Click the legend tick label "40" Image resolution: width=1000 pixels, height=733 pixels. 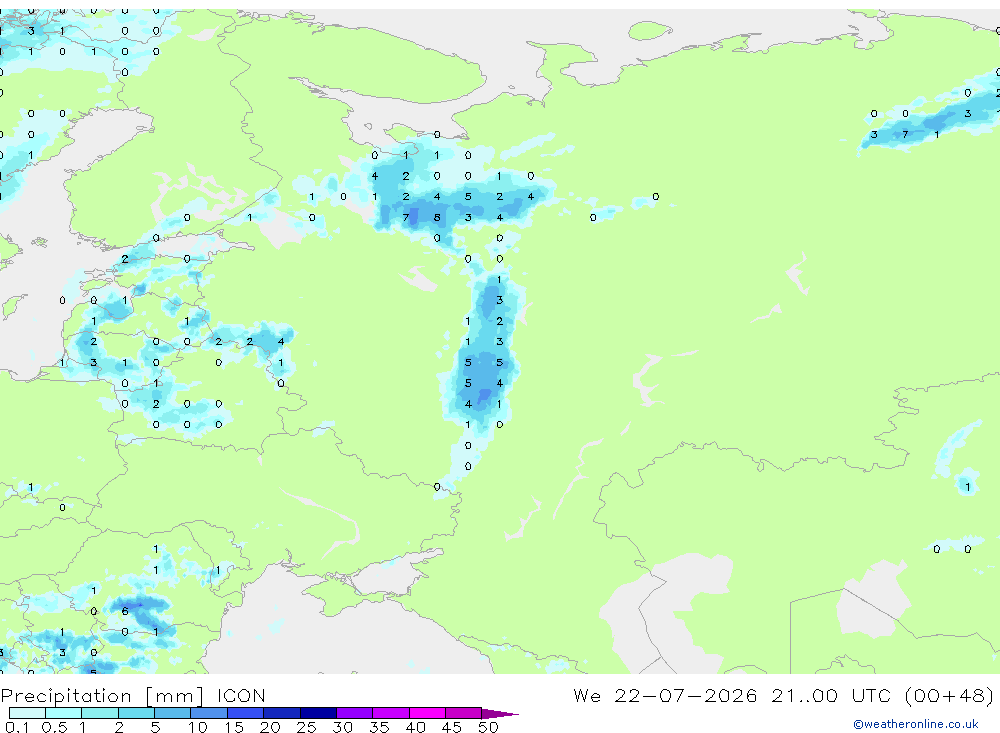[x=416, y=727]
